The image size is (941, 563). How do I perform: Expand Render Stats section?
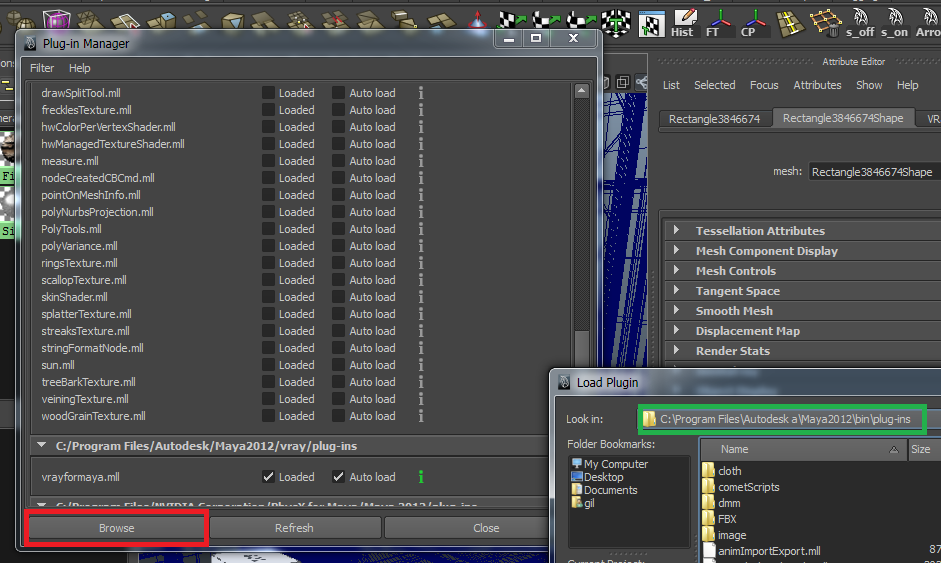coord(677,350)
